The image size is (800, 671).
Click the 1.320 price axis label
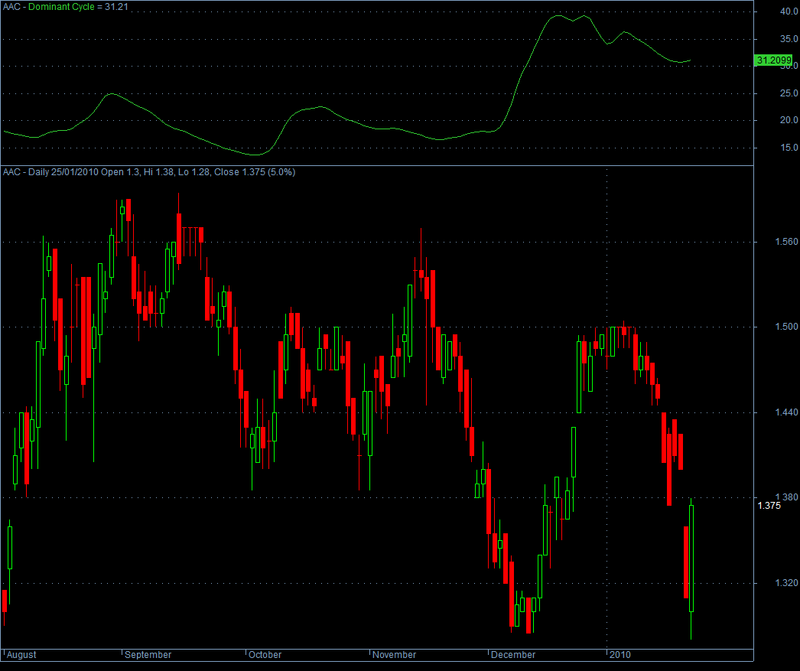click(x=786, y=583)
